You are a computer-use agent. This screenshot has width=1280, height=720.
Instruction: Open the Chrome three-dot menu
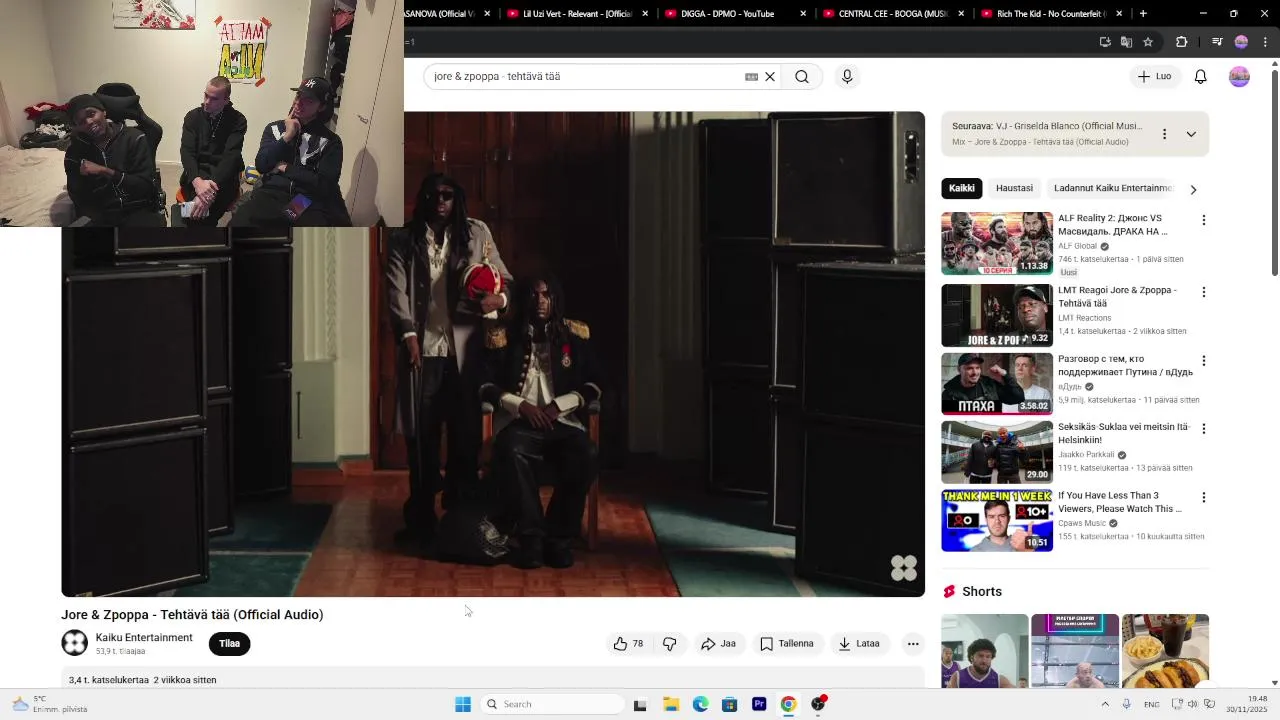pos(1265,42)
